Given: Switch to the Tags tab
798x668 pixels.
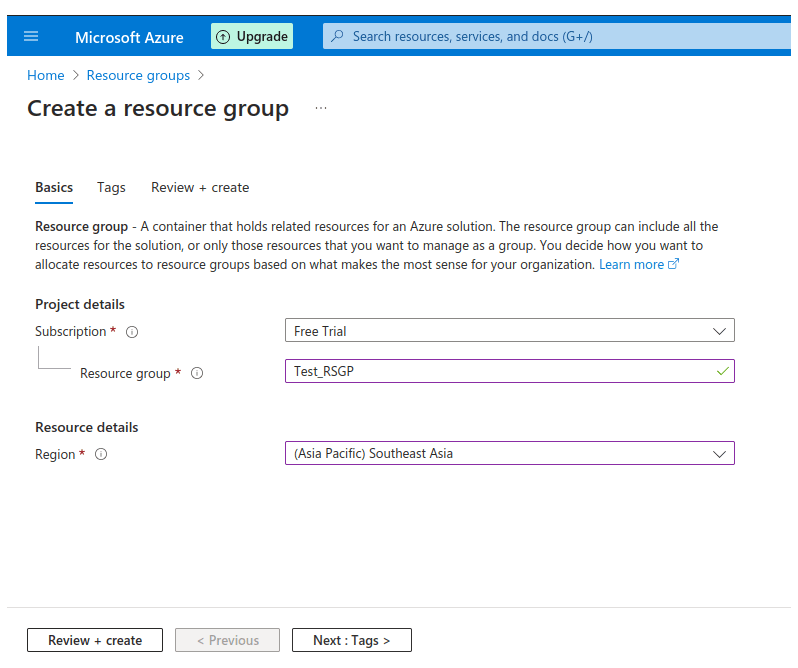Looking at the screenshot, I should point(111,188).
